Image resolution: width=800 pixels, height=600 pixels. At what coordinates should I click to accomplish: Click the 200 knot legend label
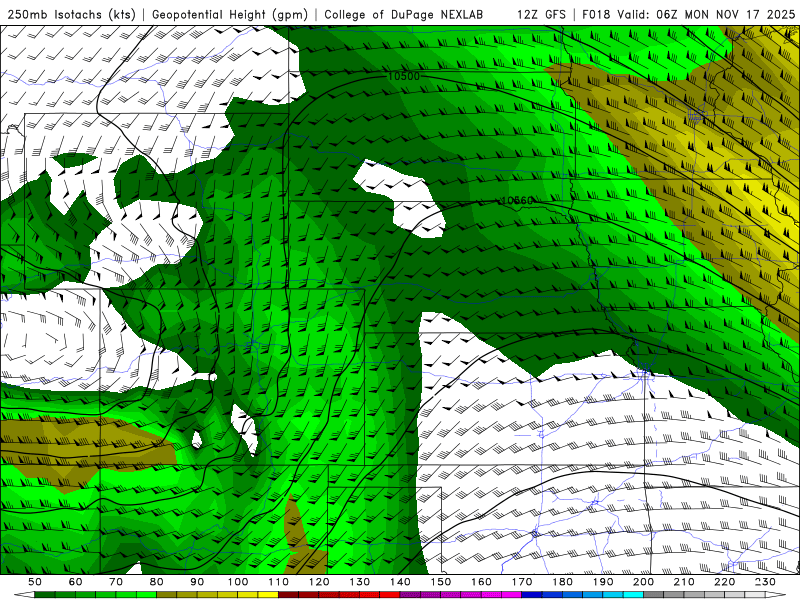tap(643, 582)
